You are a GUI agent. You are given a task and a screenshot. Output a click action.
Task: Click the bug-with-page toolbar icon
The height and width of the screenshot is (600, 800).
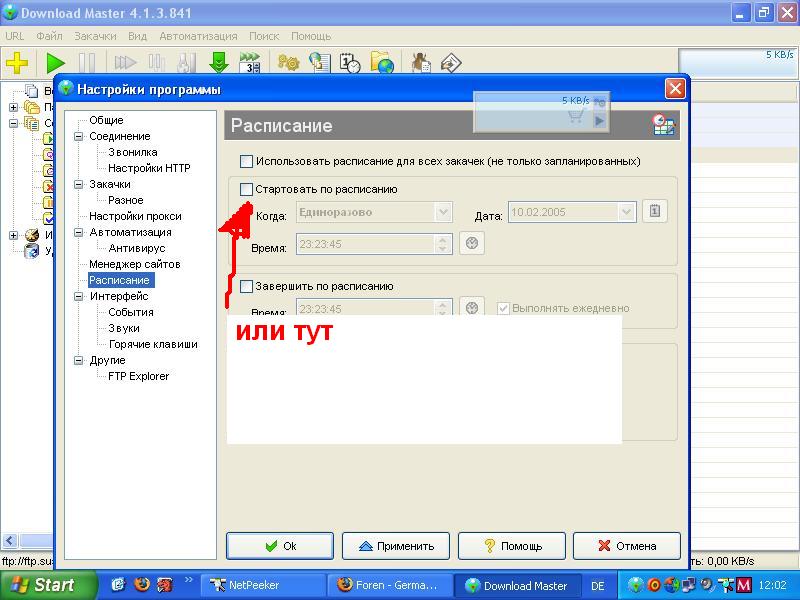pos(421,63)
